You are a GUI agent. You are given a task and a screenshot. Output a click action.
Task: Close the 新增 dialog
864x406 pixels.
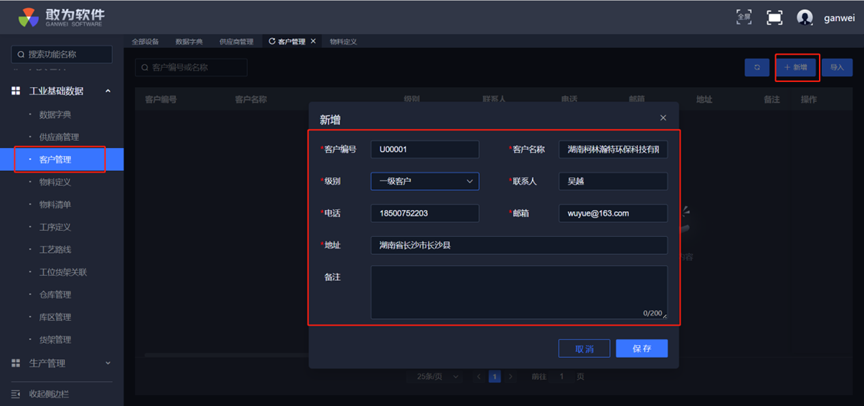(663, 118)
